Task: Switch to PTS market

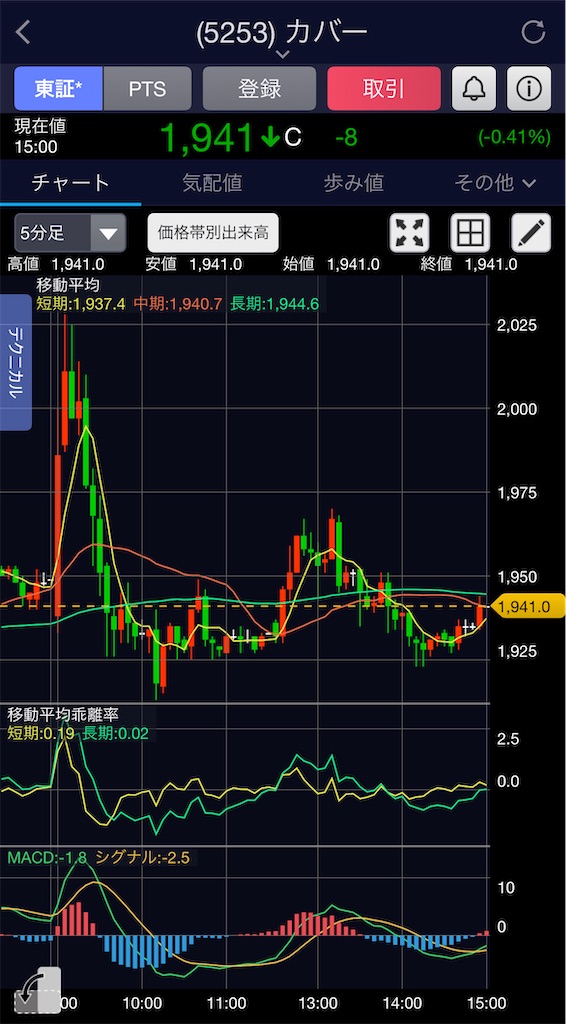Action: 148,88
